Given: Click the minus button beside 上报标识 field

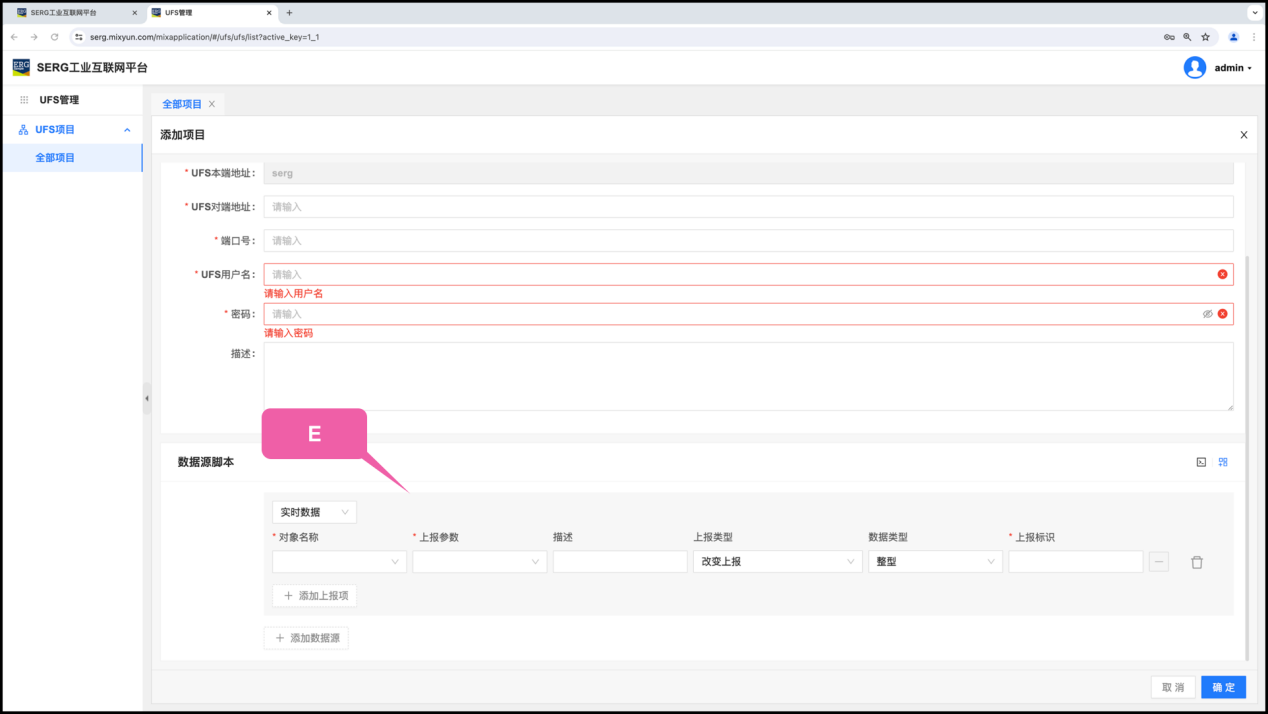Looking at the screenshot, I should tap(1159, 562).
